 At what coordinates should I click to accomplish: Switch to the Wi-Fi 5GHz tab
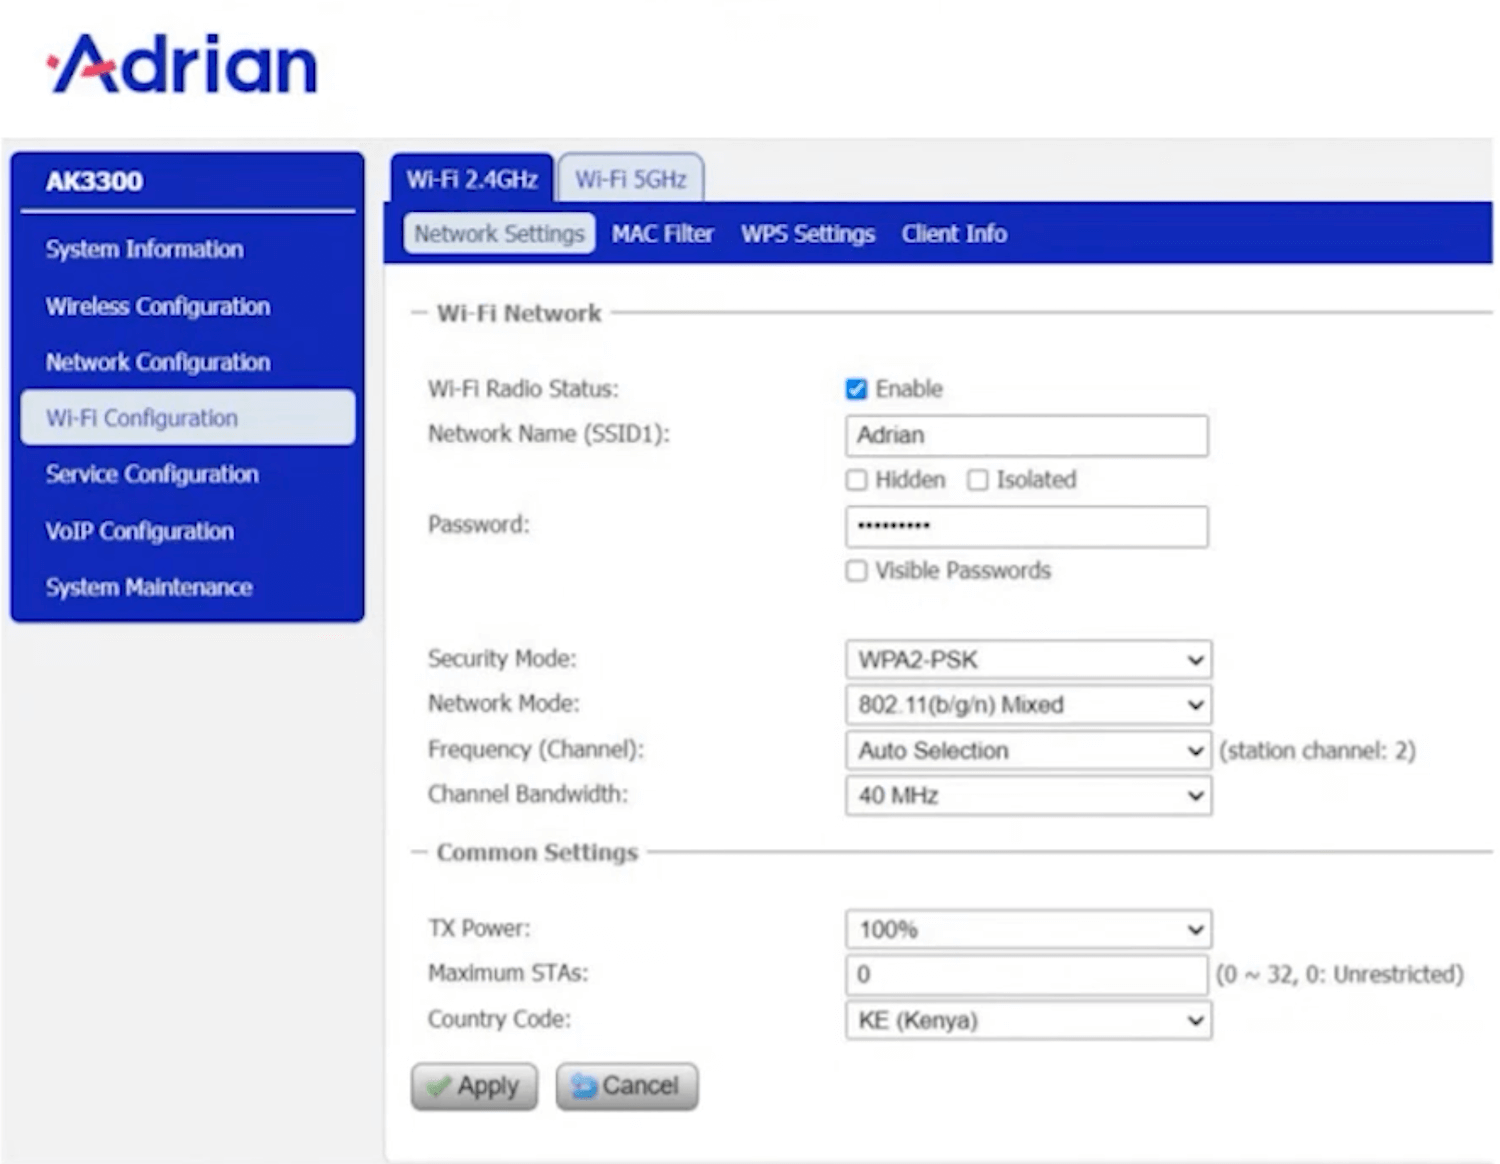point(630,180)
